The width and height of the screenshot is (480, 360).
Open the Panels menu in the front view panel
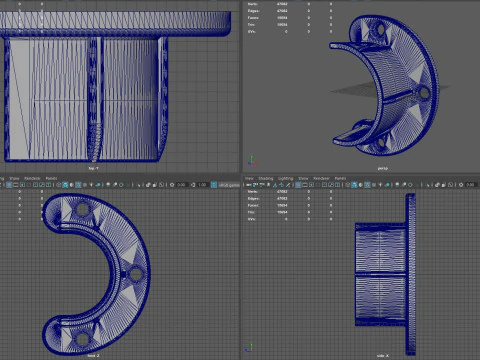[x=51, y=178]
